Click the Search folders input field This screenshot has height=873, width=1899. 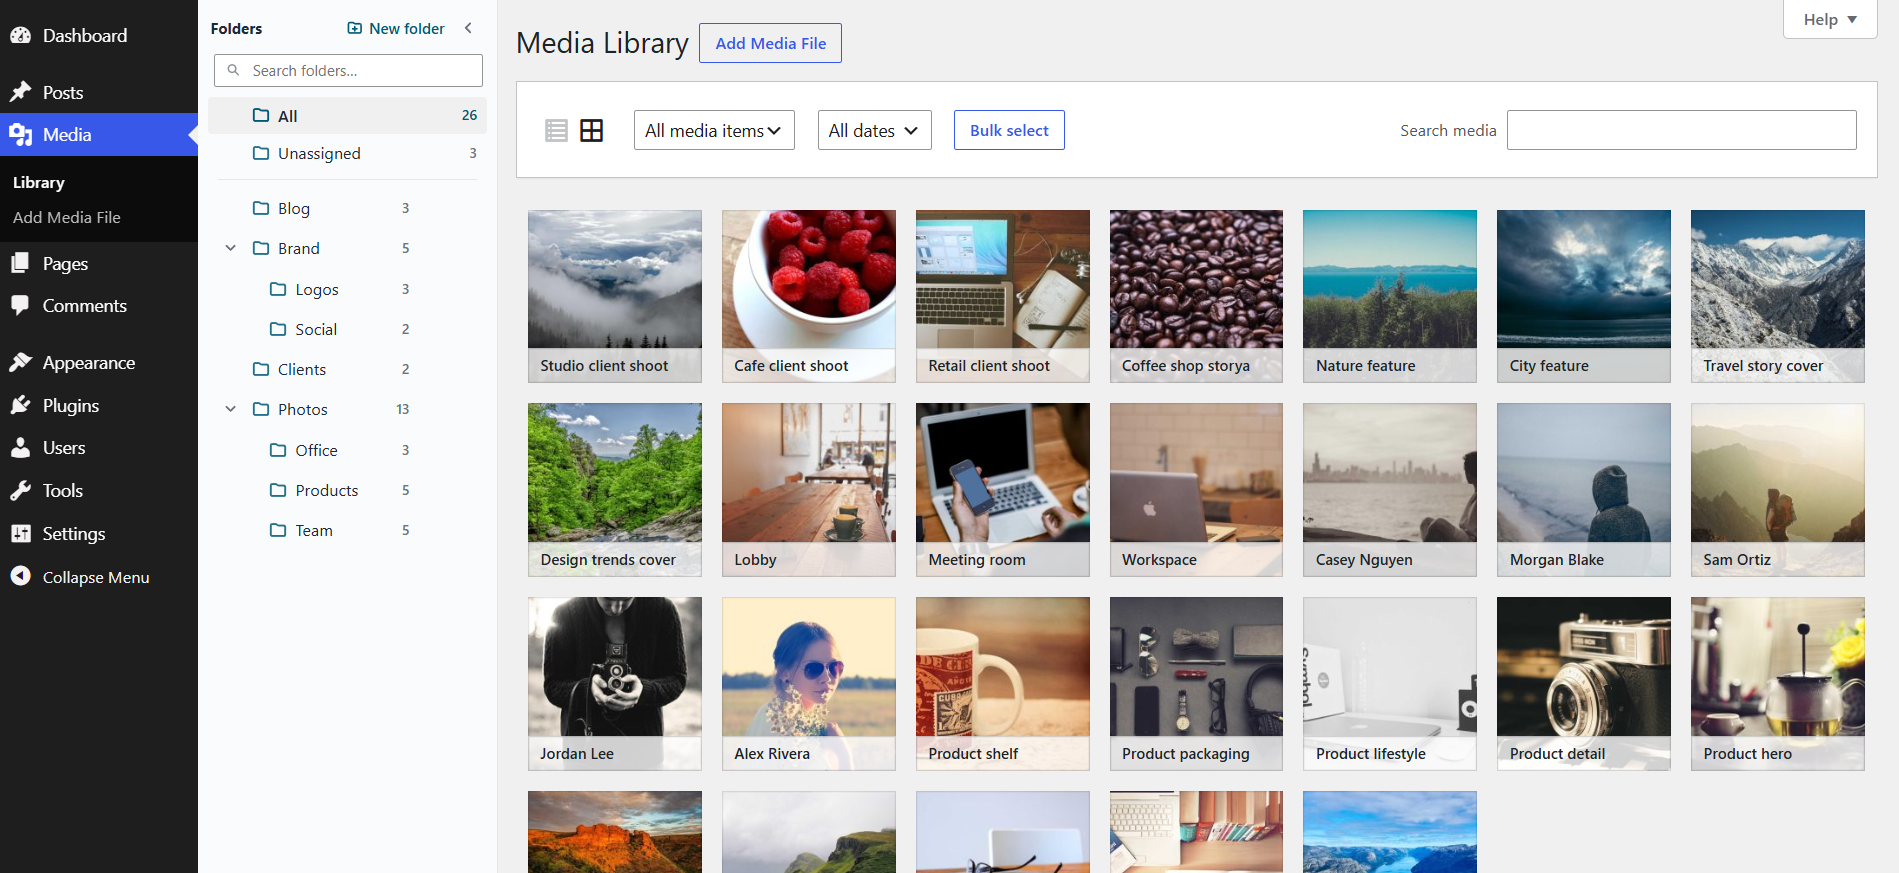[x=348, y=70]
